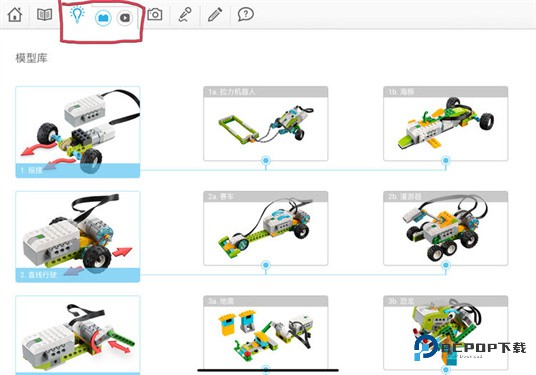Click the blue connector dot under card 2b

446,265
